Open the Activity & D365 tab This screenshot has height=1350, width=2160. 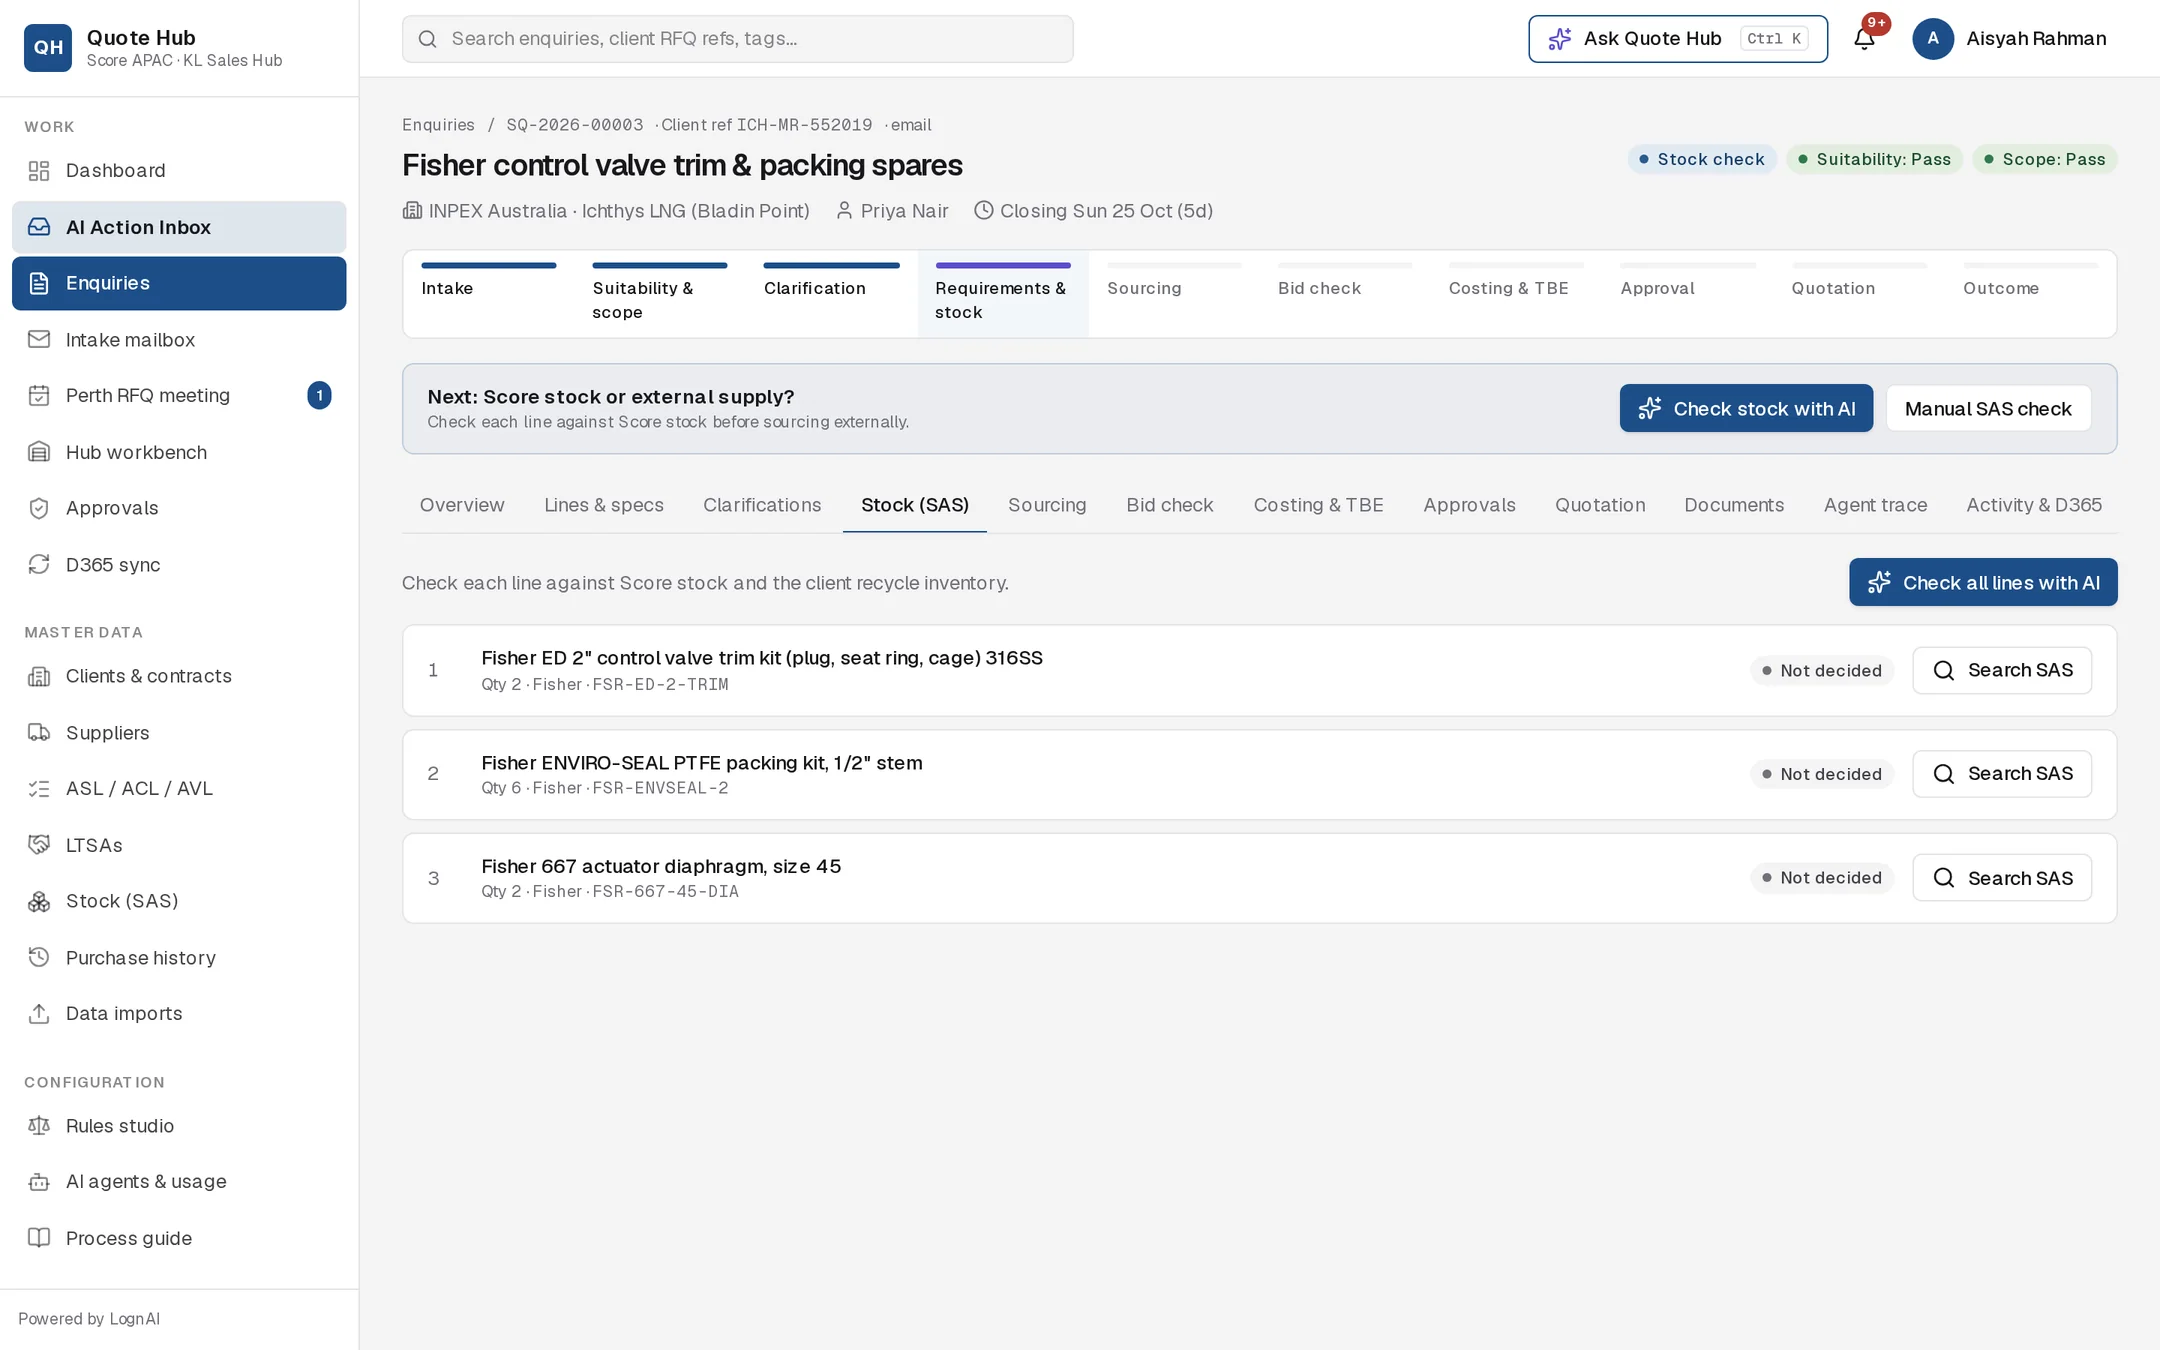click(2034, 505)
